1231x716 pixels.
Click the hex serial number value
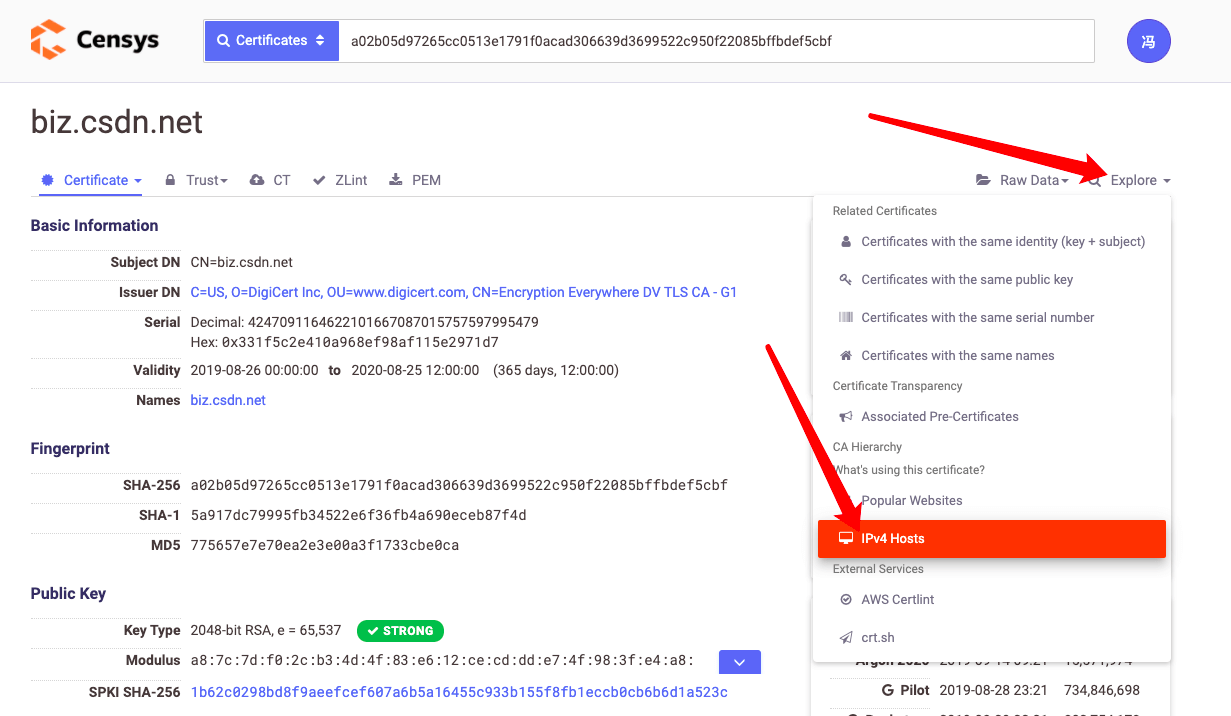360,342
